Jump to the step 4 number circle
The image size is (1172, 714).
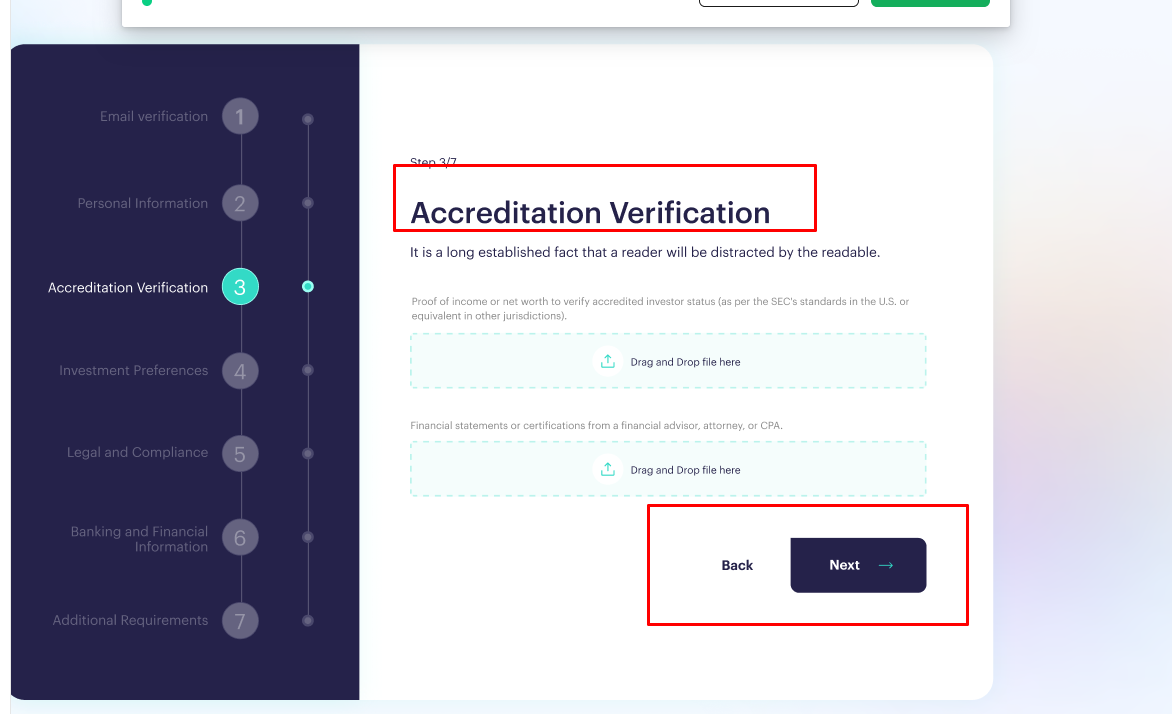(240, 371)
